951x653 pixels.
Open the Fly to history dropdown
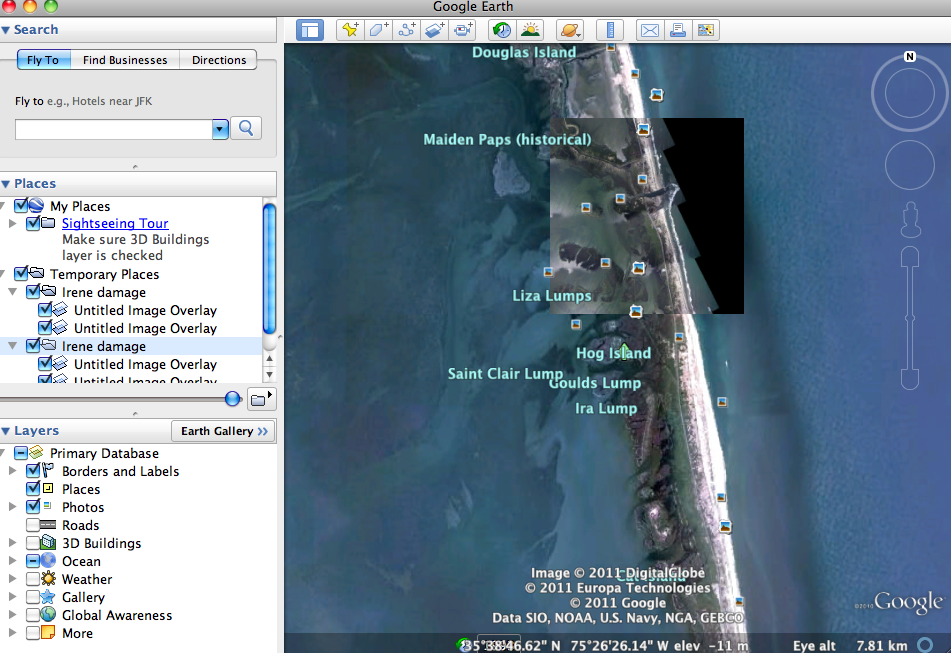pyautogui.click(x=220, y=129)
